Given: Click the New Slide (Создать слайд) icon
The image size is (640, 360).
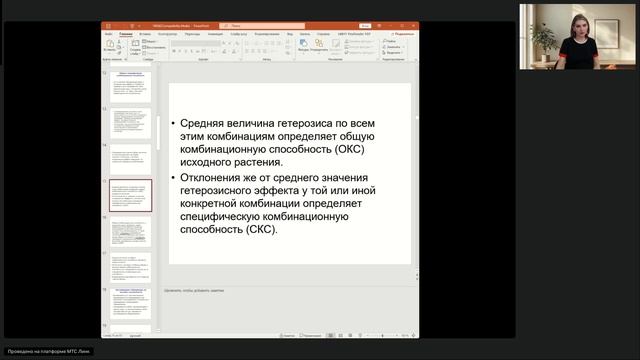Looking at the screenshot, I should coord(135,43).
